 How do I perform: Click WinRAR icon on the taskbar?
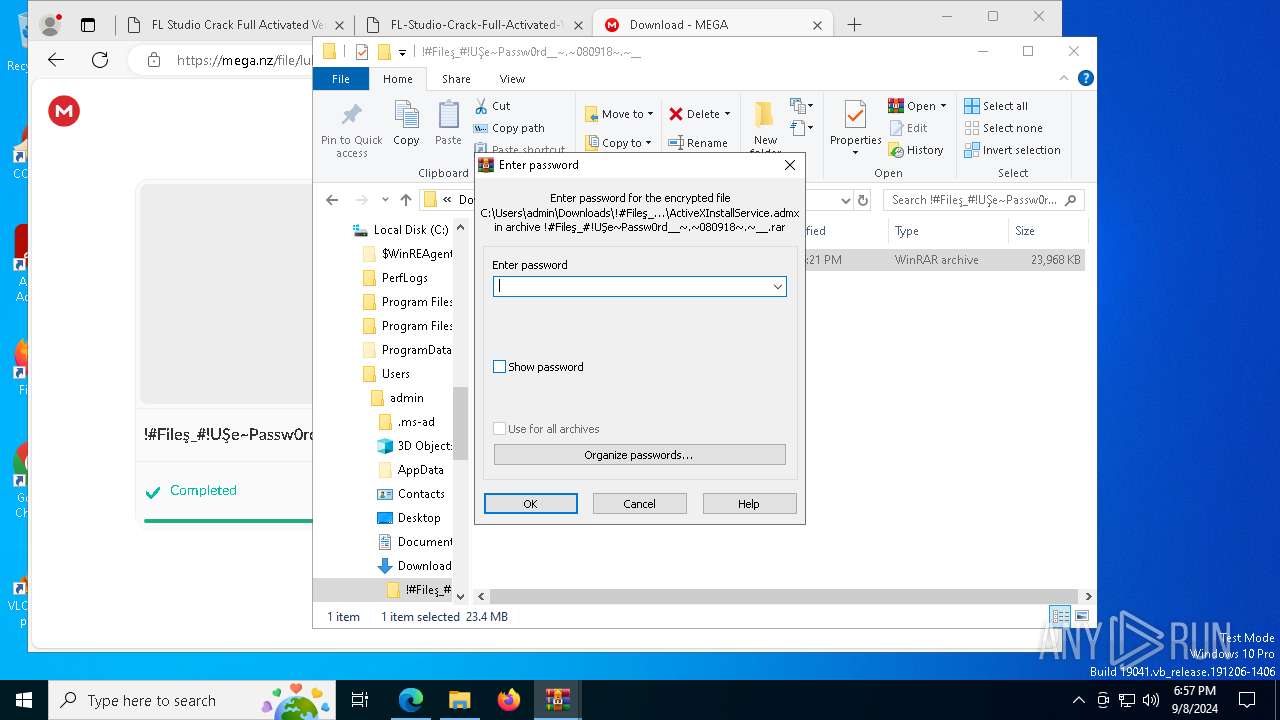point(557,700)
